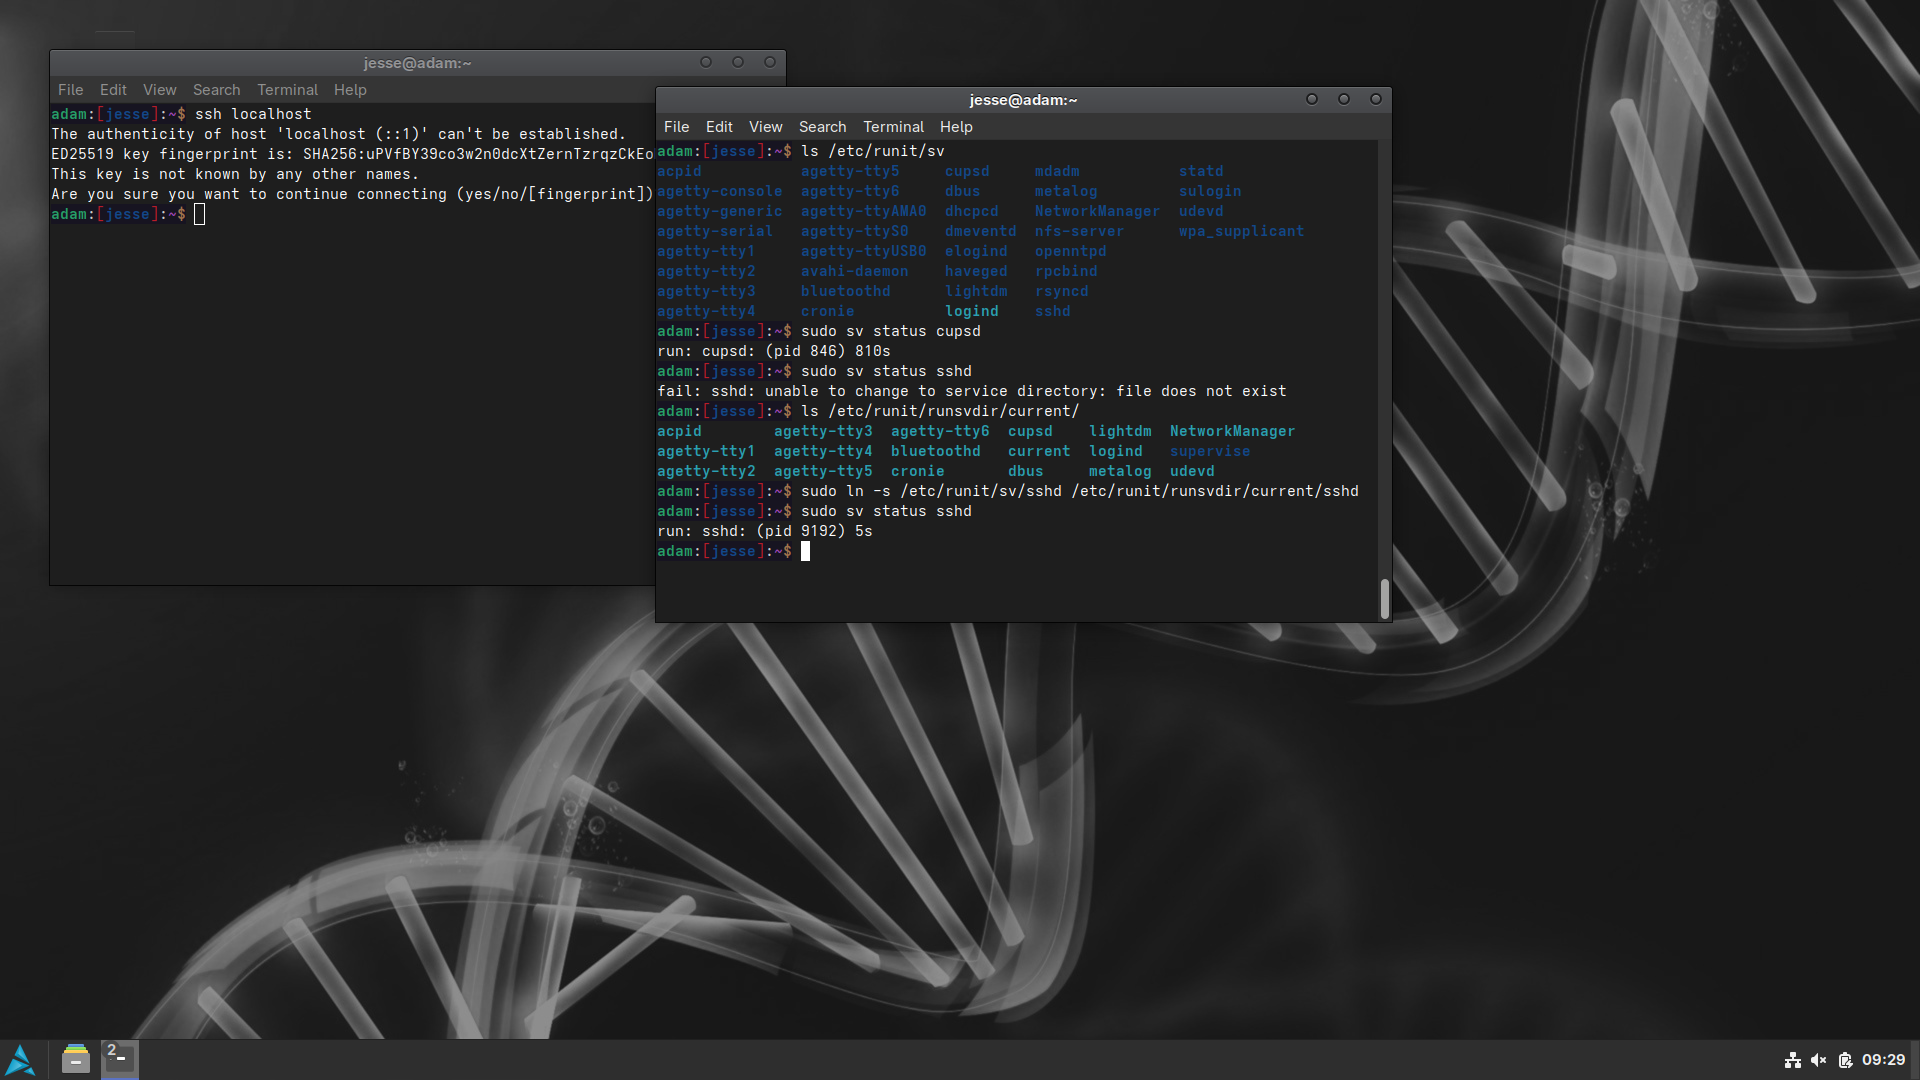Click 'ssh localhost' command in background terminal
Screen dimensions: 1920x1080
253,114
